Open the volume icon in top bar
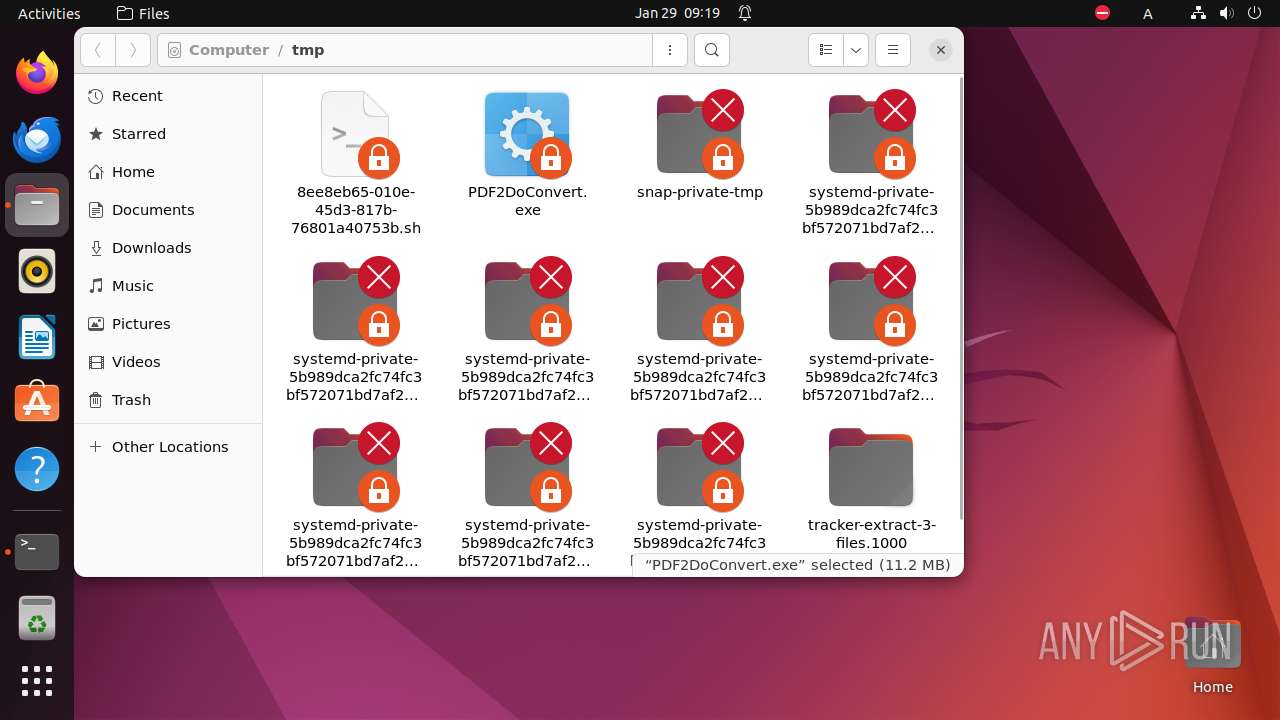1280x720 pixels. click(x=1225, y=13)
